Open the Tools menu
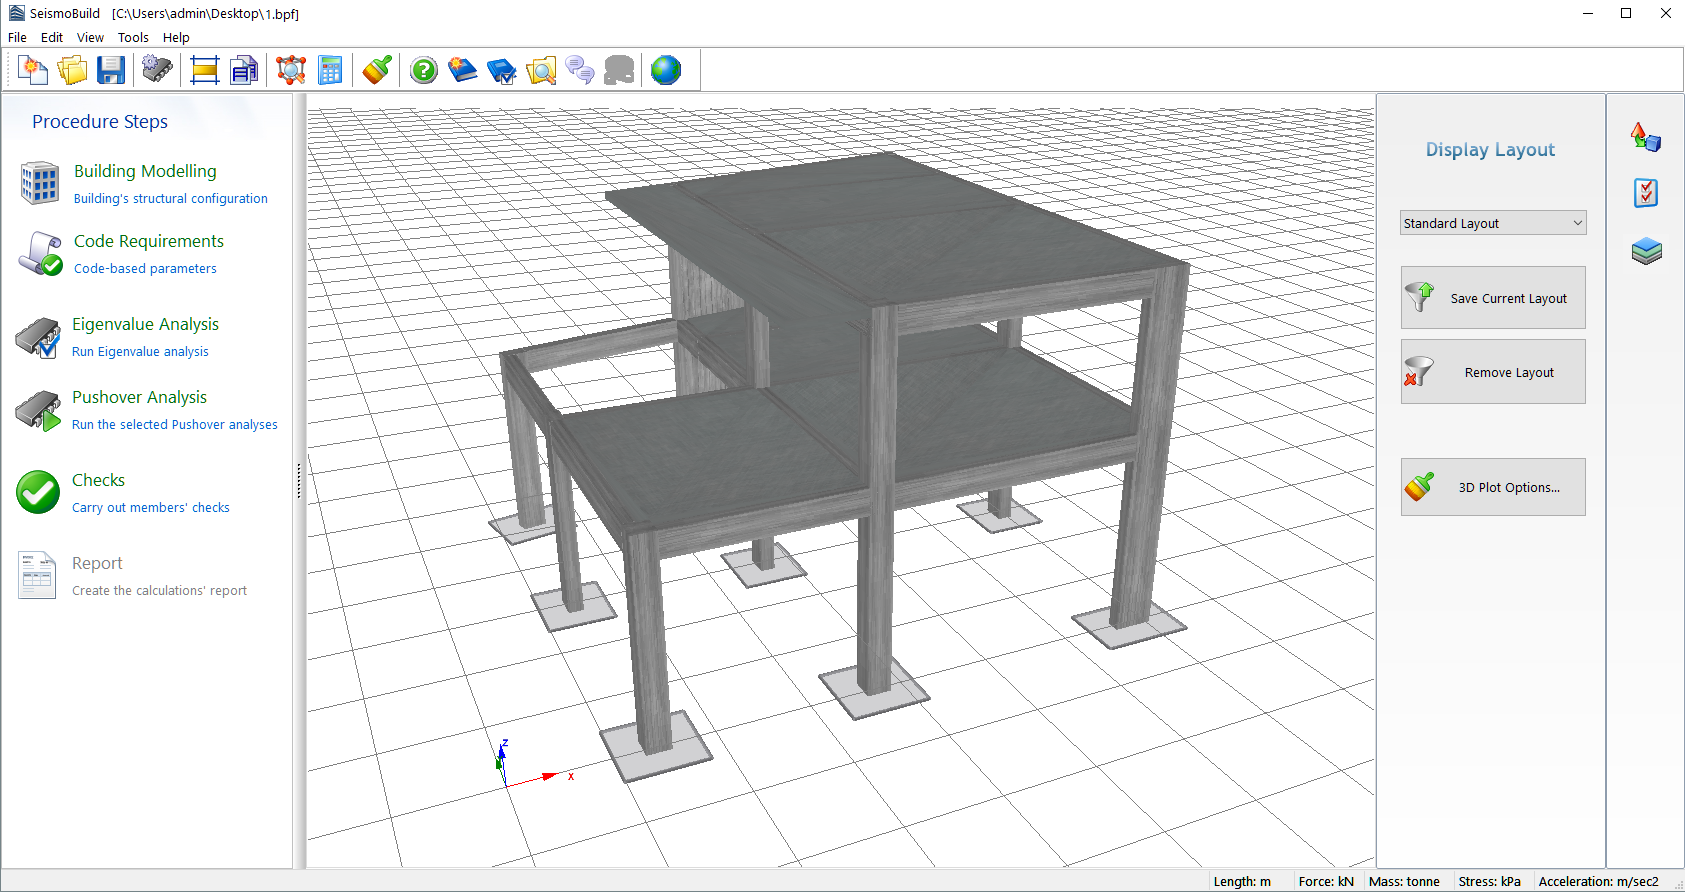1685x892 pixels. [133, 38]
